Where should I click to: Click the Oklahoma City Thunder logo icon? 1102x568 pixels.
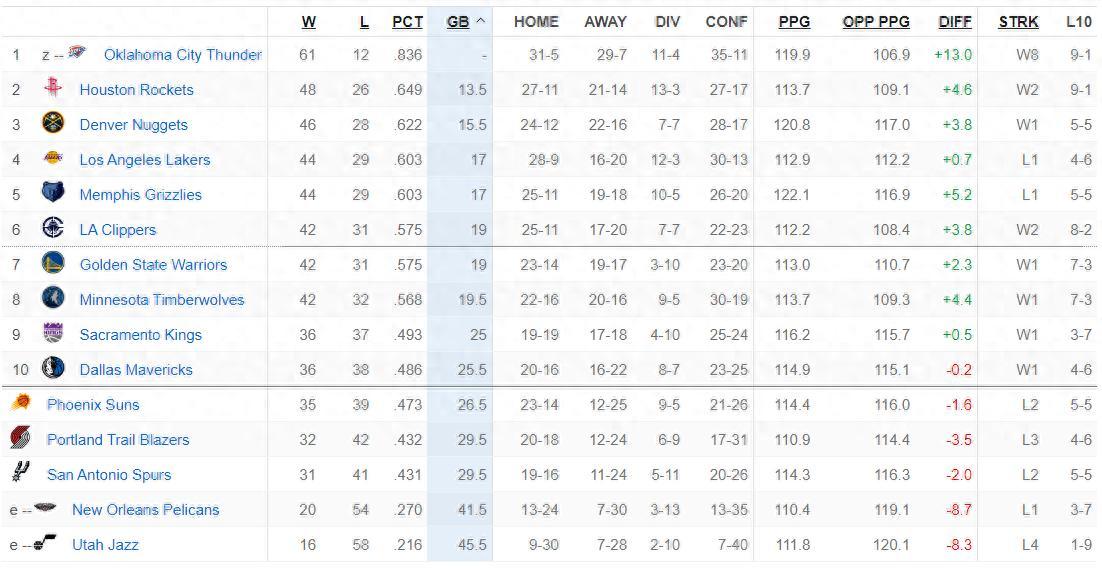pos(78,54)
